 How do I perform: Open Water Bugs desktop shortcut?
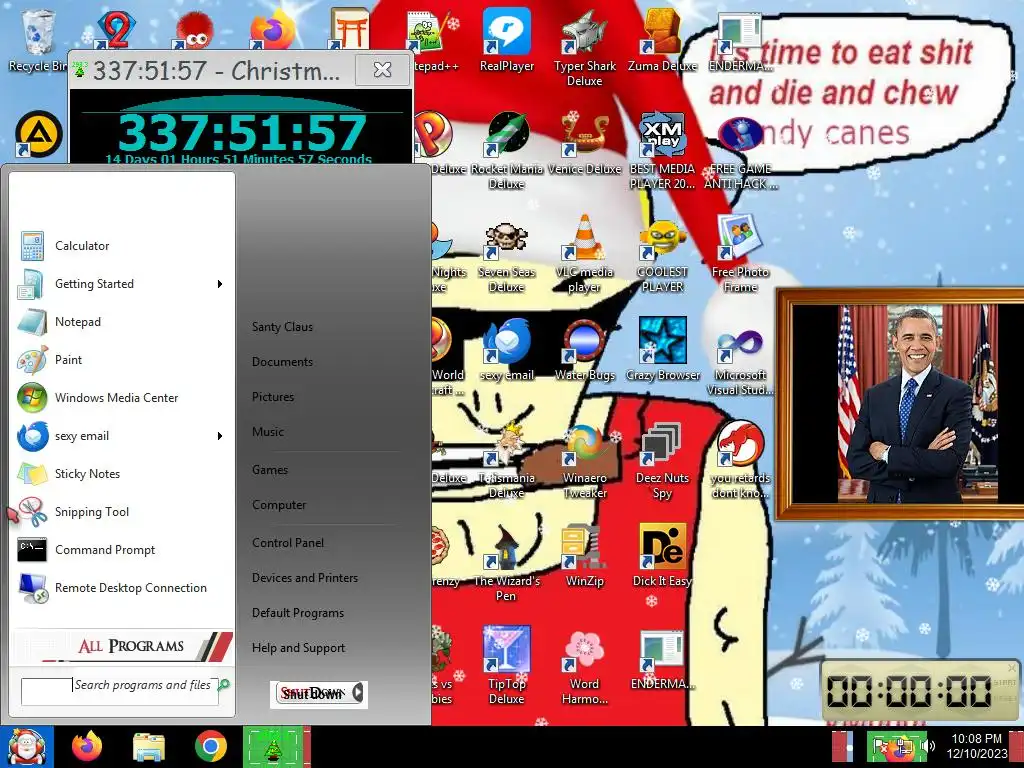[584, 350]
